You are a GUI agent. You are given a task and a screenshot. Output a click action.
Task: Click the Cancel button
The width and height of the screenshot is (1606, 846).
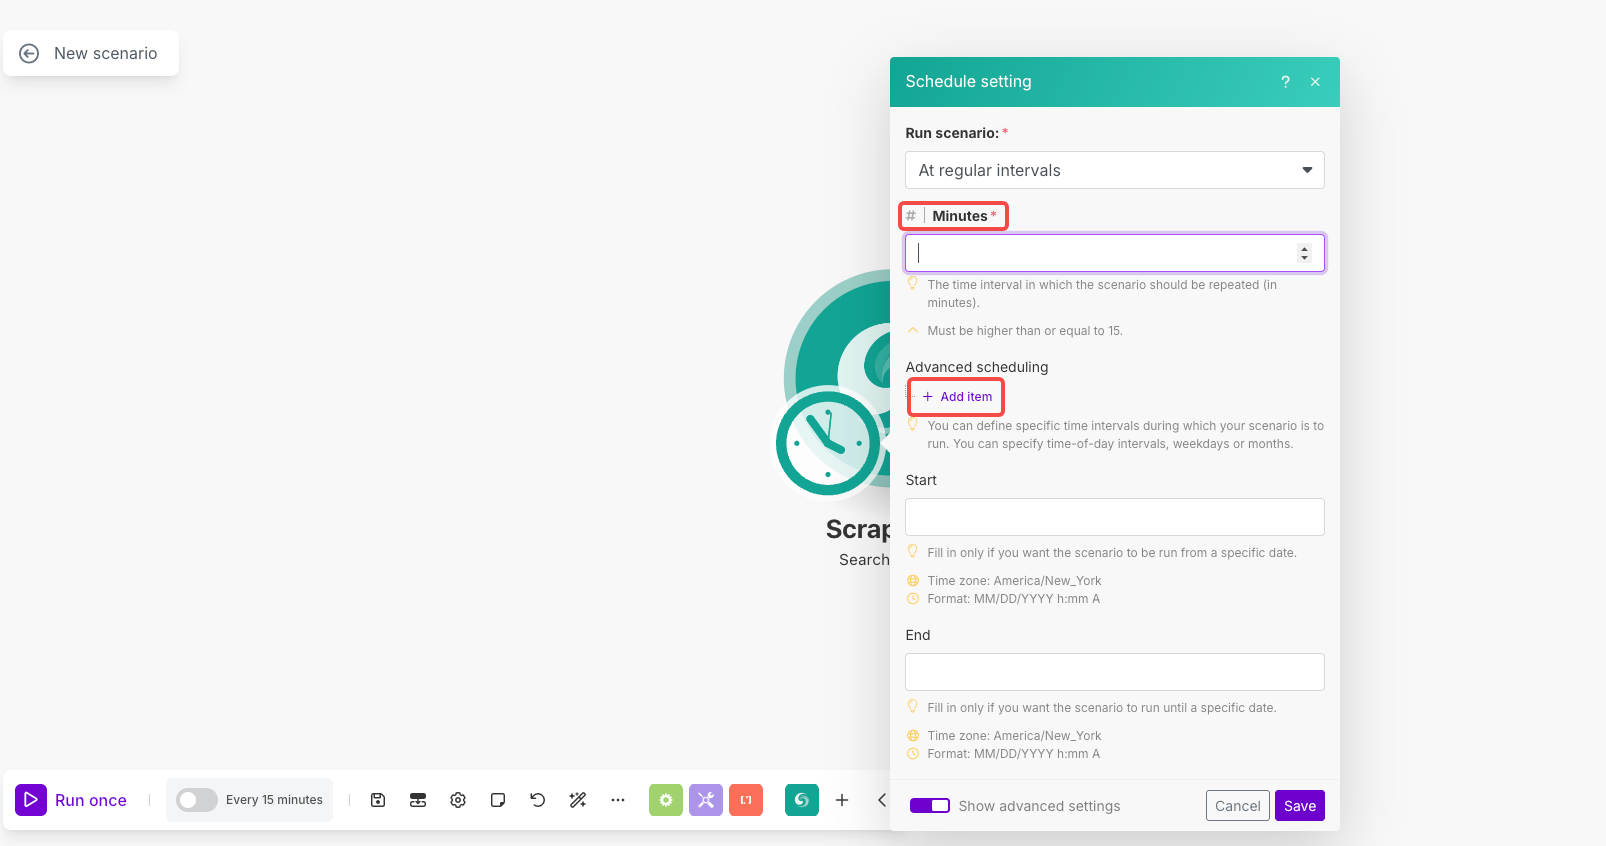pyautogui.click(x=1238, y=806)
